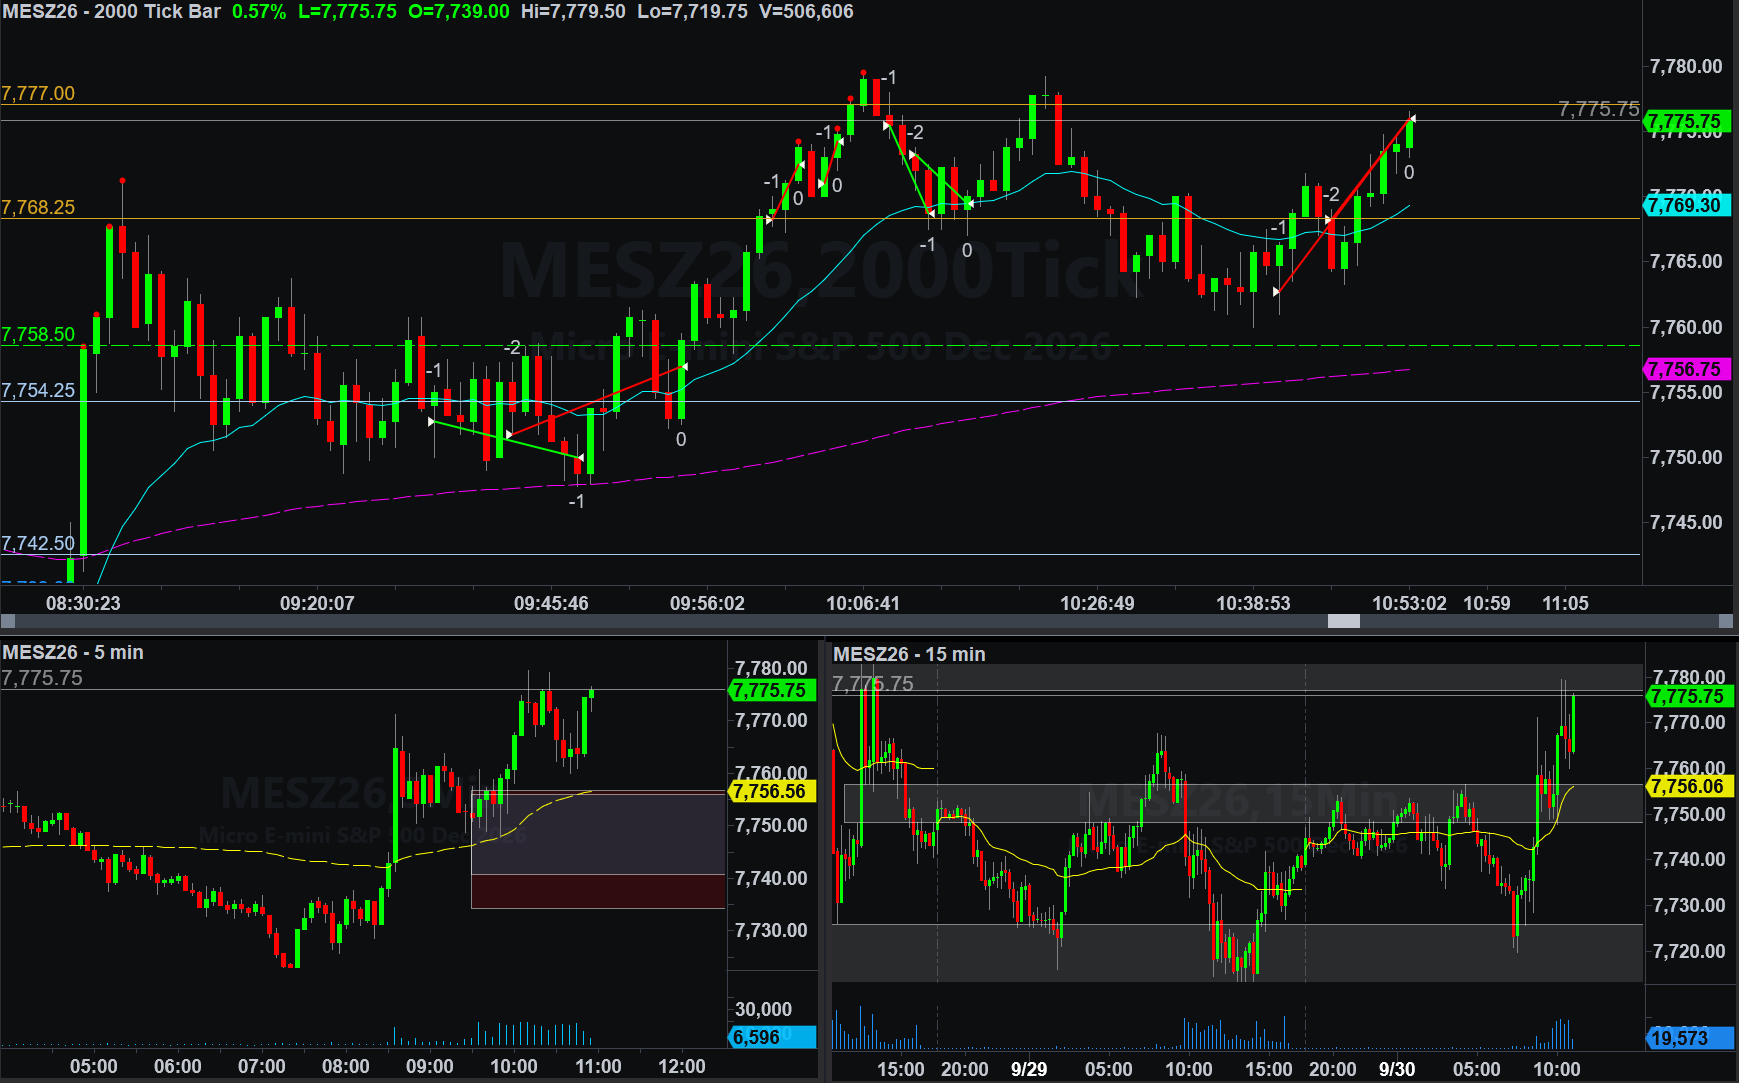Image resolution: width=1739 pixels, height=1083 pixels.
Task: Click the gray 7,775.75 last price line label in the tick chart
Action: tap(1599, 108)
